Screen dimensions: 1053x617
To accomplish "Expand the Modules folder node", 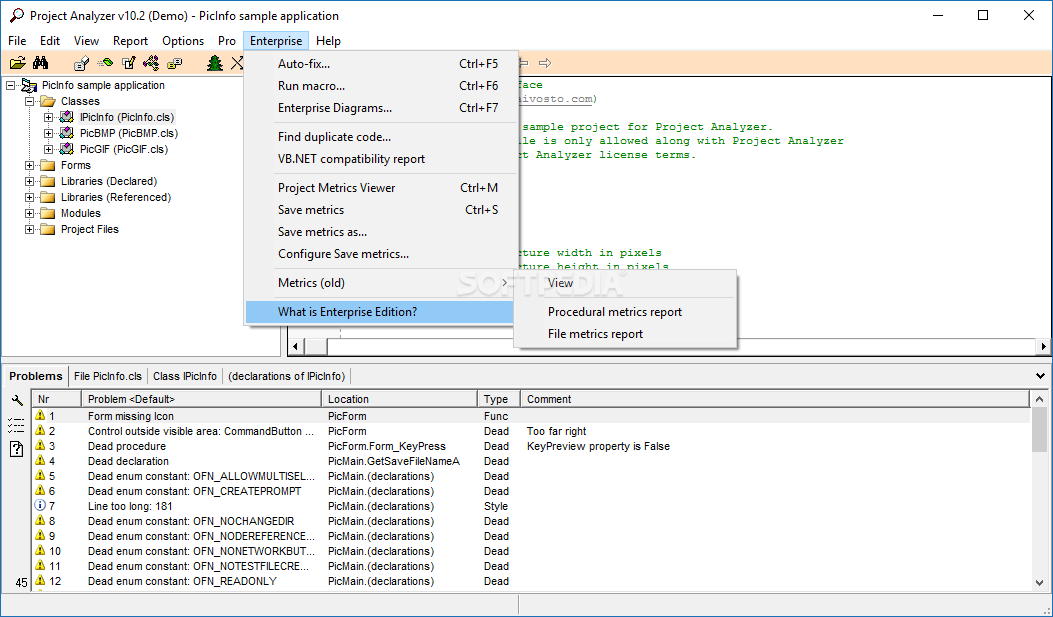I will 30,213.
